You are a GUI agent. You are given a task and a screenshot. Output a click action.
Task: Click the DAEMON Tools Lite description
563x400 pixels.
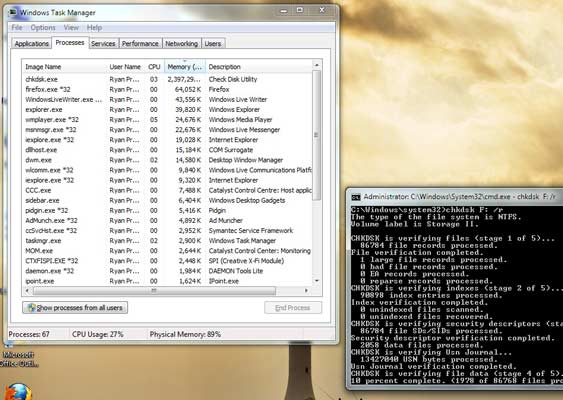point(236,271)
